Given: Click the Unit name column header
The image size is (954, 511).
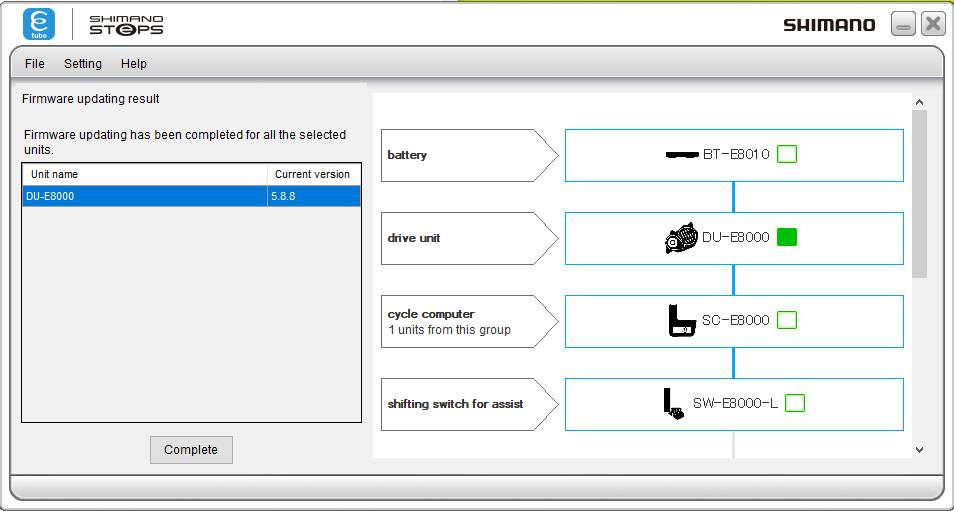Looking at the screenshot, I should (145, 175).
